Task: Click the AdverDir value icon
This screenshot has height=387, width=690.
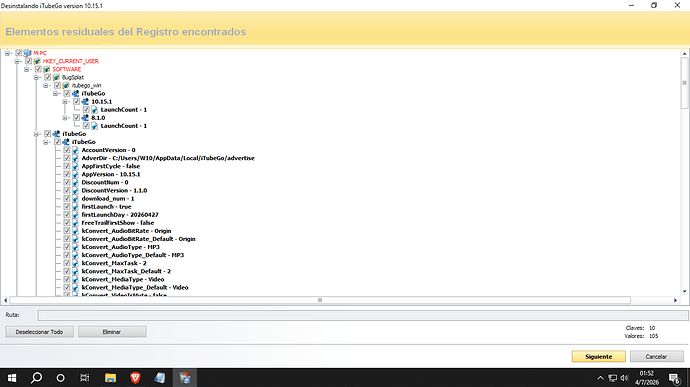Action: coord(76,158)
